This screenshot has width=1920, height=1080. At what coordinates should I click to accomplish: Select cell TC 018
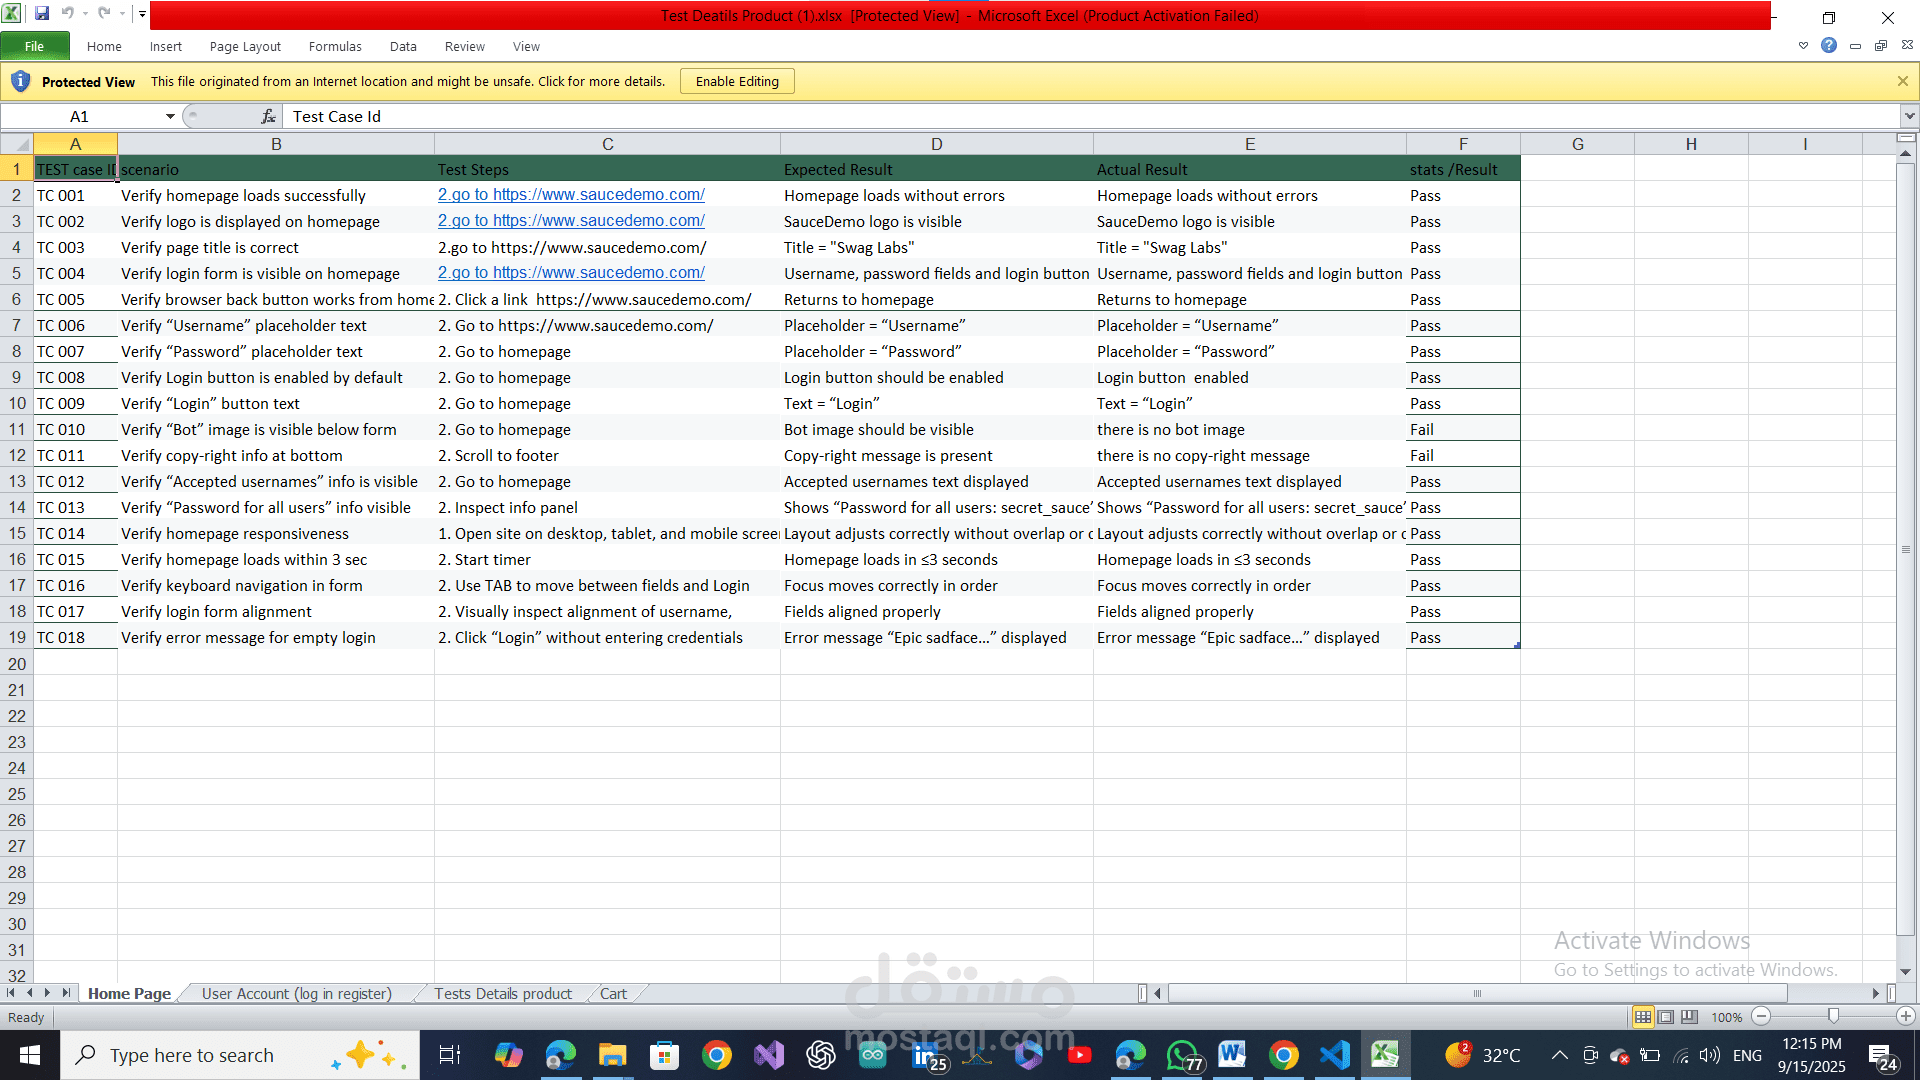tap(75, 638)
